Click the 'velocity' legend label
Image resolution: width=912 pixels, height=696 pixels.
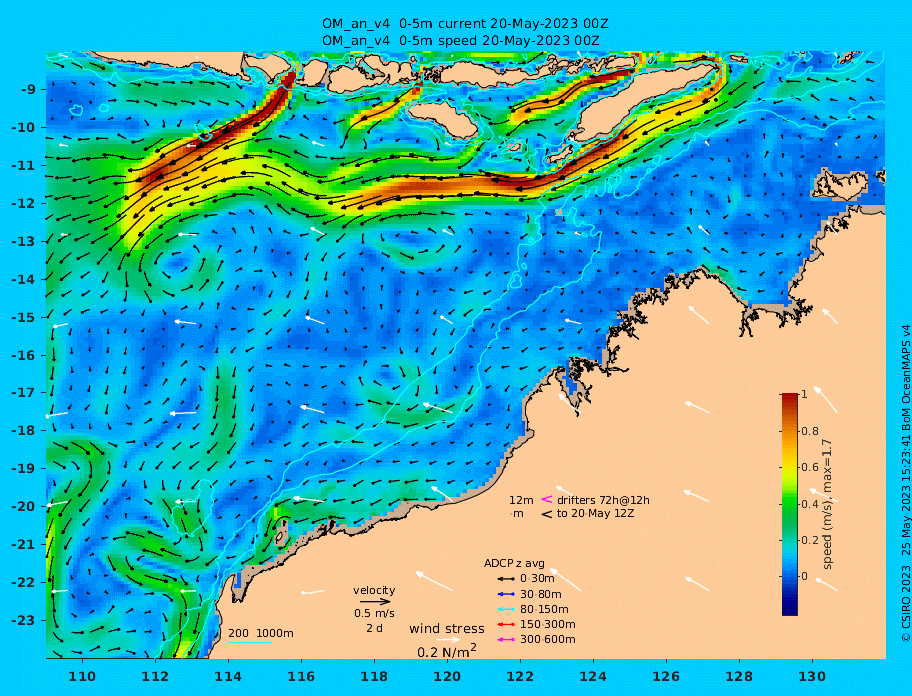pos(374,590)
